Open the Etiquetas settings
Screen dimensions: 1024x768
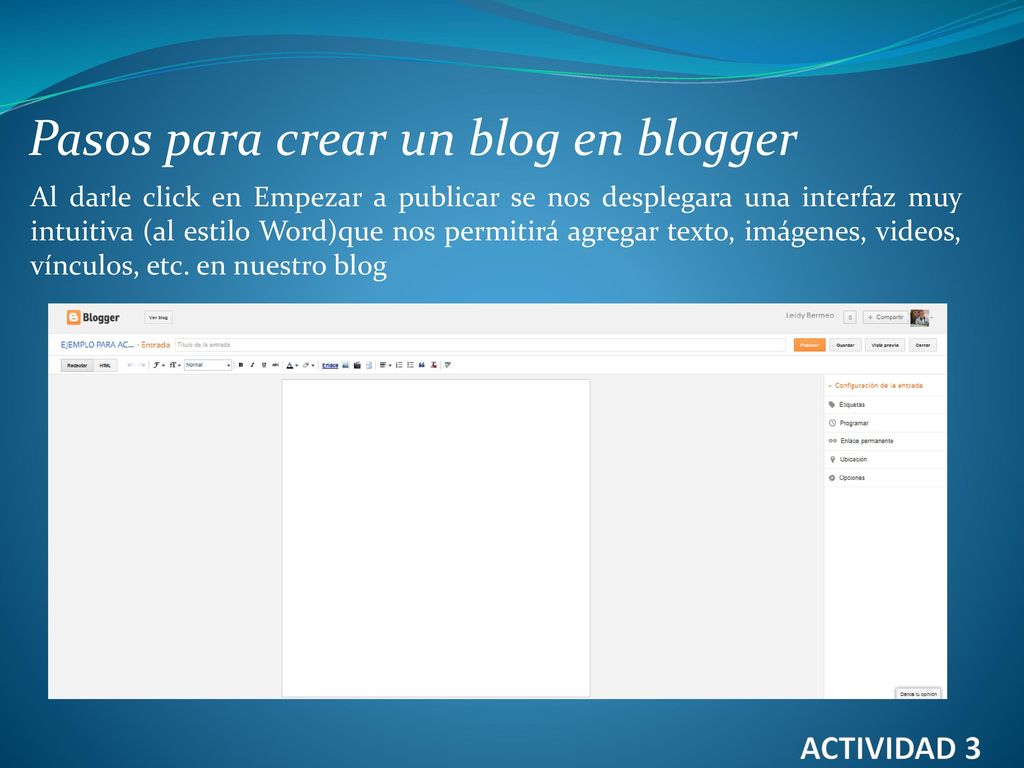(x=885, y=404)
